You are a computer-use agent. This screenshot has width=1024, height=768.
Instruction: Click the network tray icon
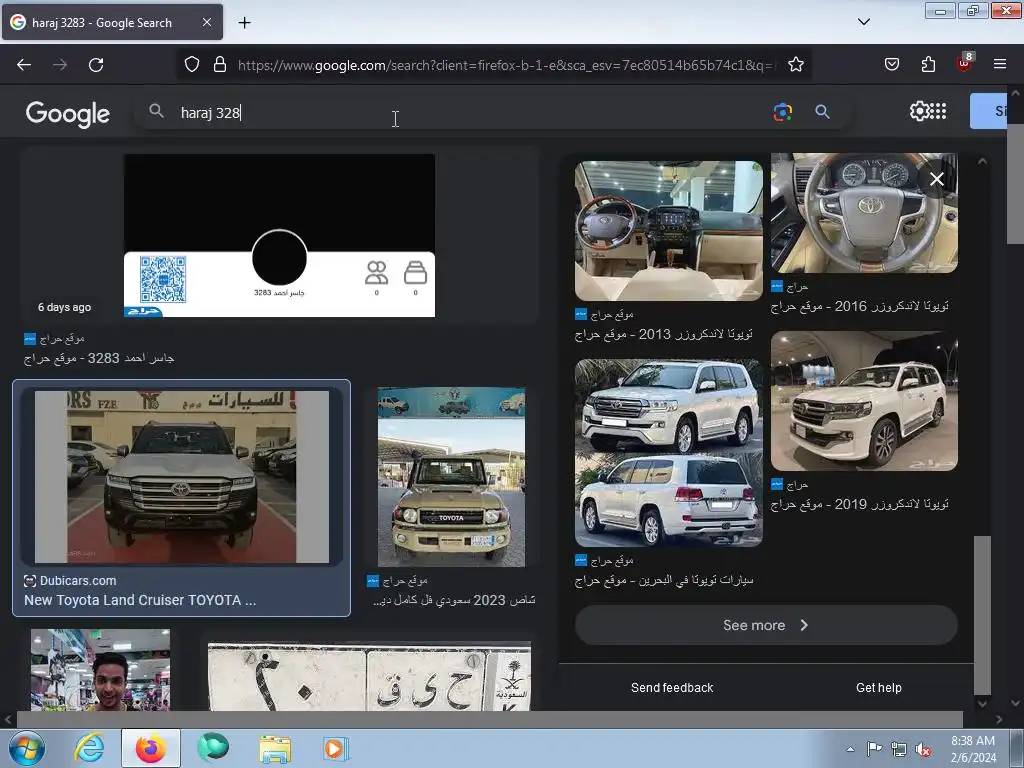point(899,749)
